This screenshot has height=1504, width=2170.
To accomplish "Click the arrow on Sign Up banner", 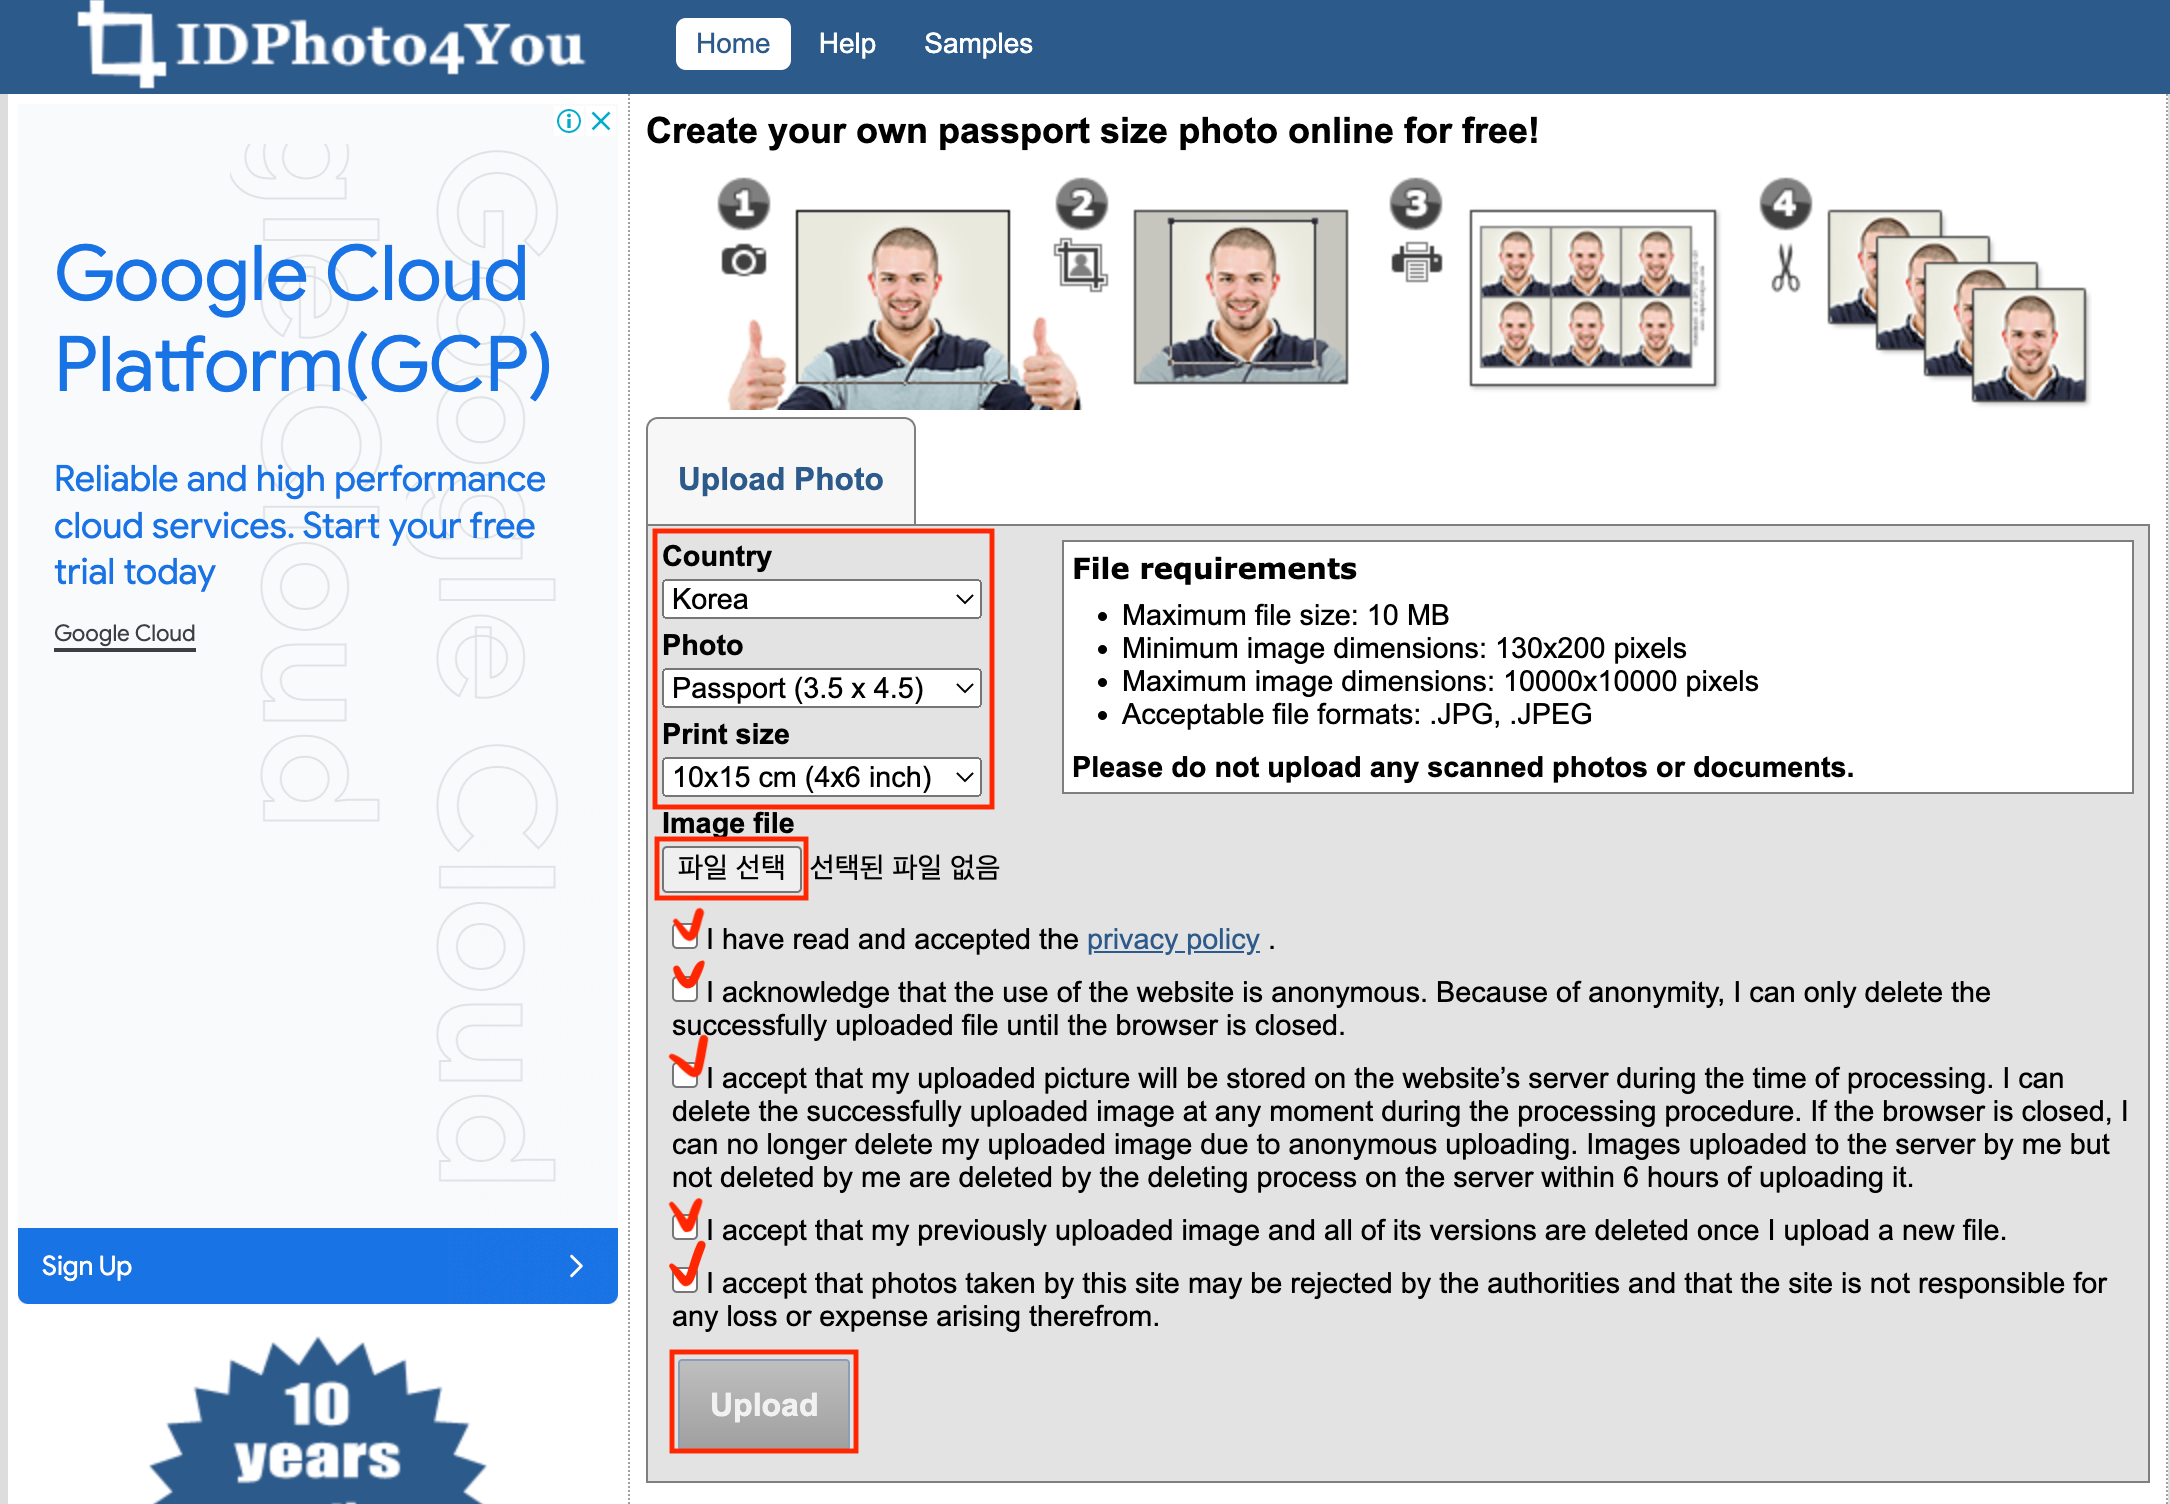I will point(576,1266).
